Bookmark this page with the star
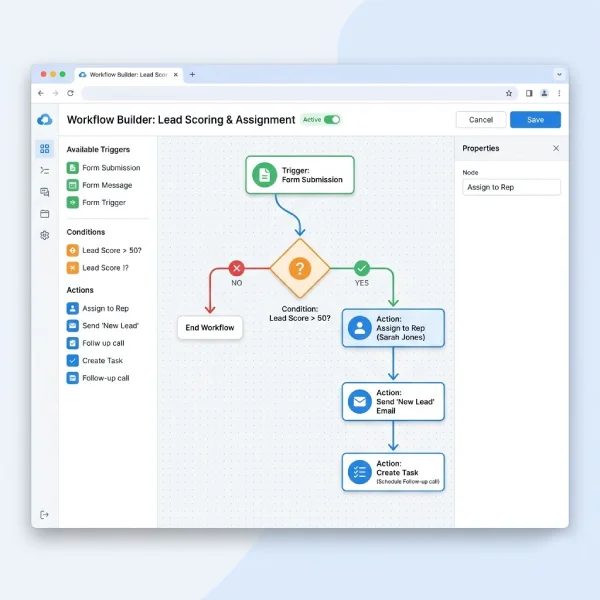600x600 pixels. point(509,93)
